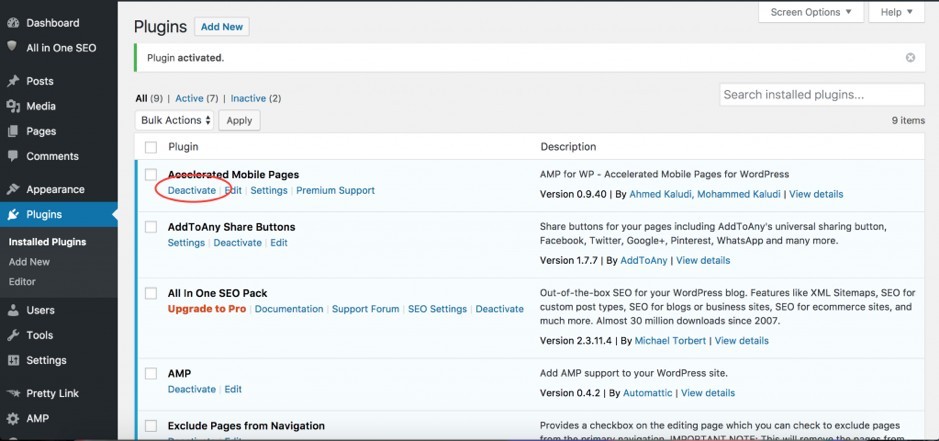939x441 pixels.
Task: View details for AMP plugin
Action: [708, 394]
